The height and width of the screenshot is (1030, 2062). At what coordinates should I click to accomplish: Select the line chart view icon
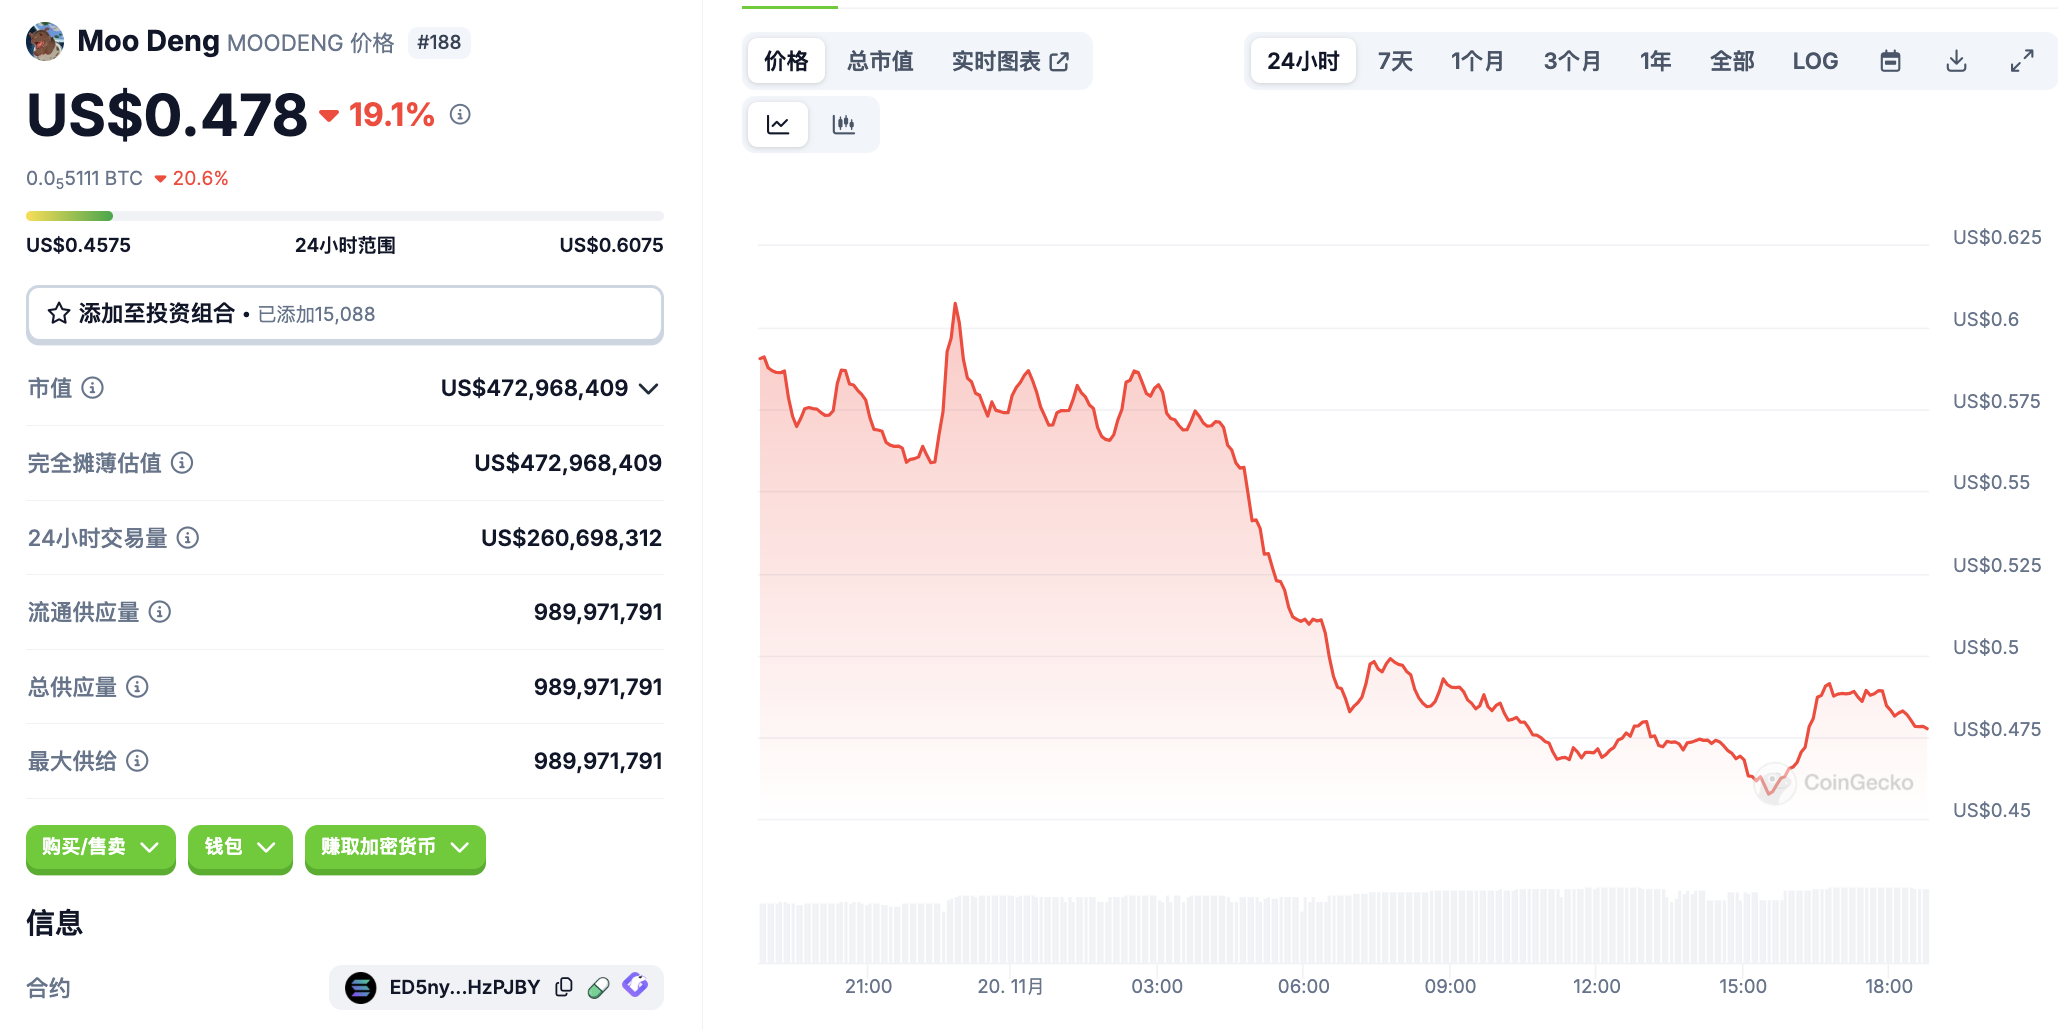(778, 125)
